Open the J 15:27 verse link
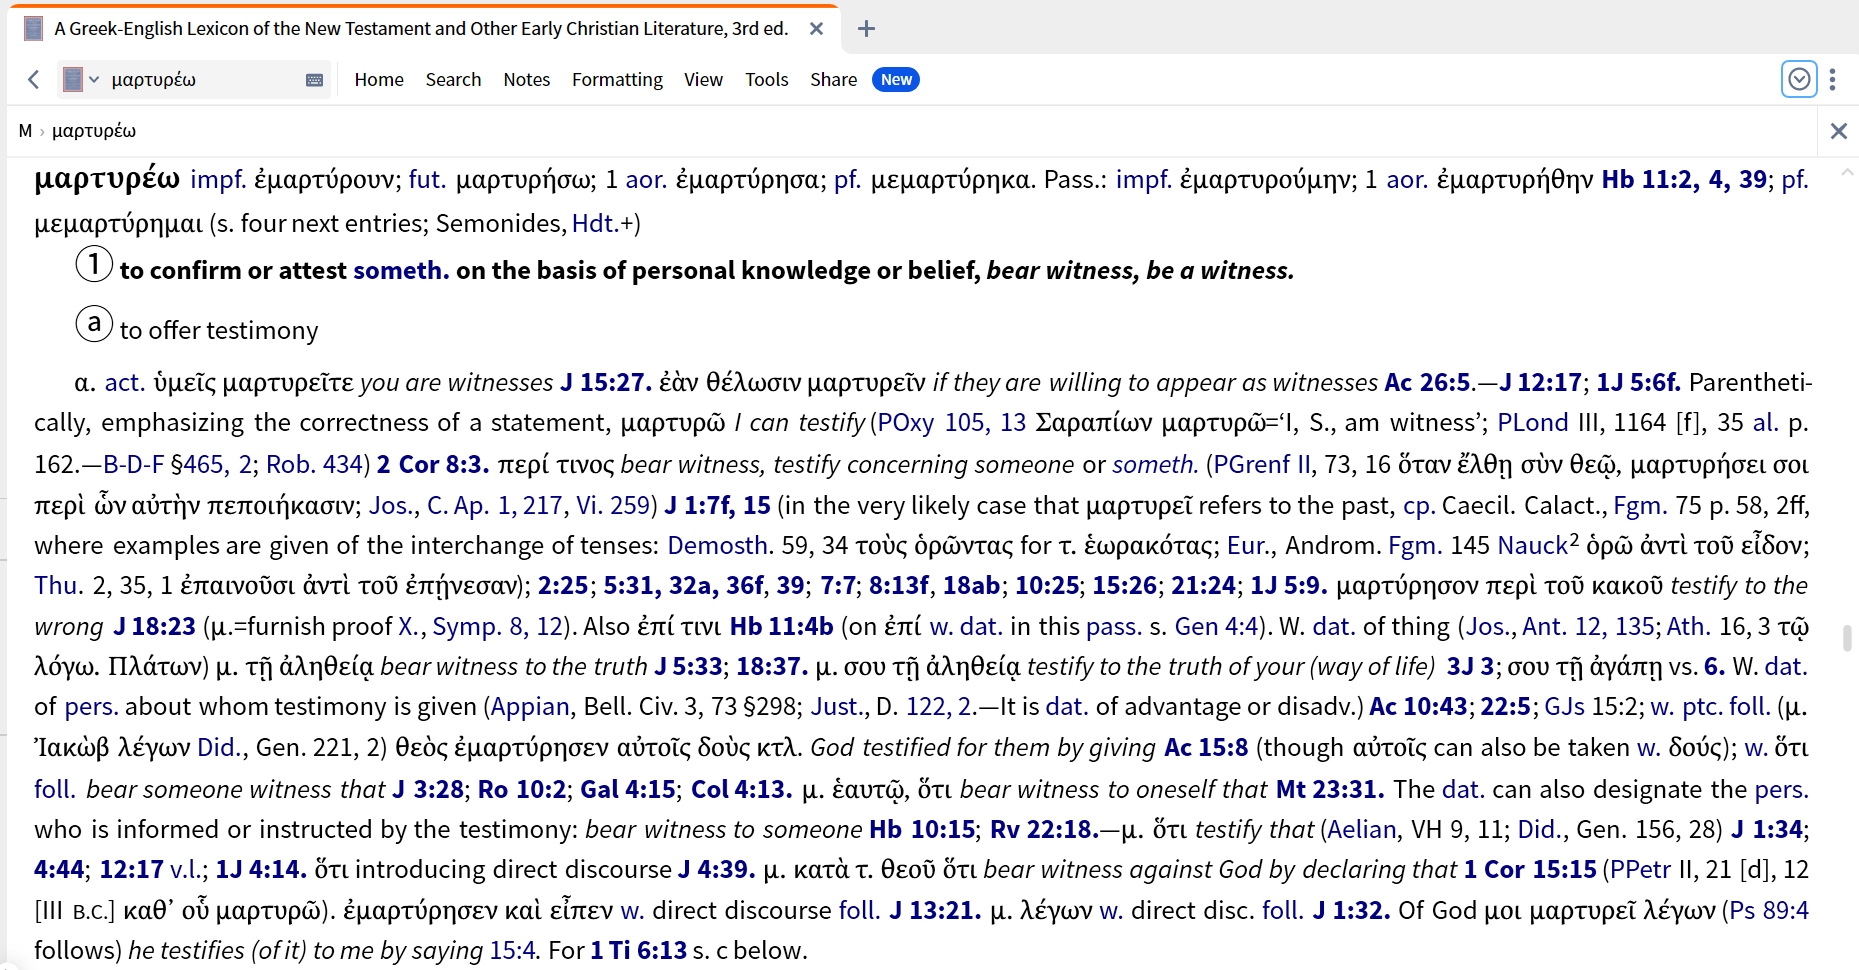 tap(605, 382)
